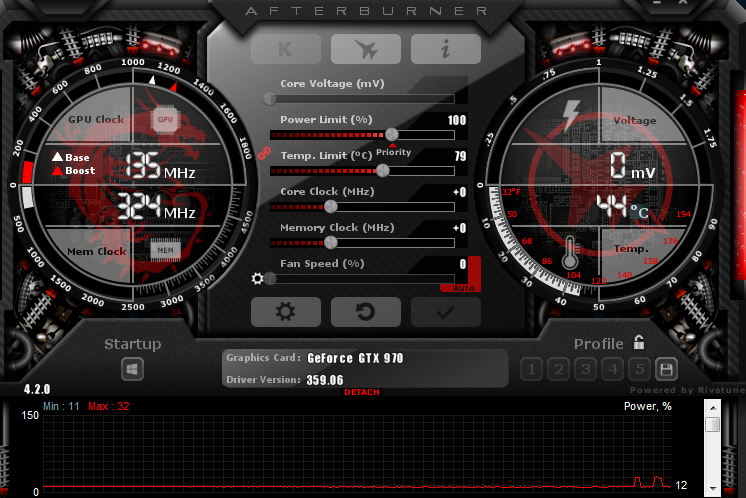
Task: Select profile slot 2
Action: tap(559, 369)
